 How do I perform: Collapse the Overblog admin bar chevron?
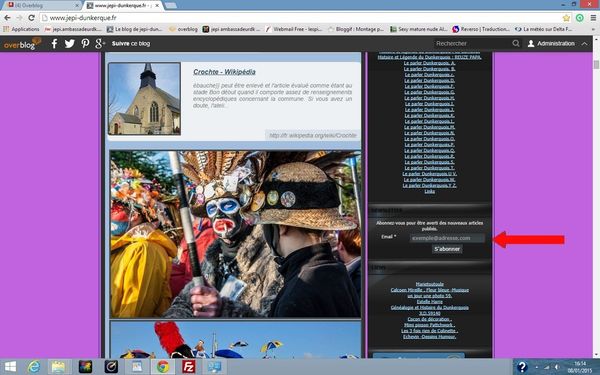click(x=584, y=44)
